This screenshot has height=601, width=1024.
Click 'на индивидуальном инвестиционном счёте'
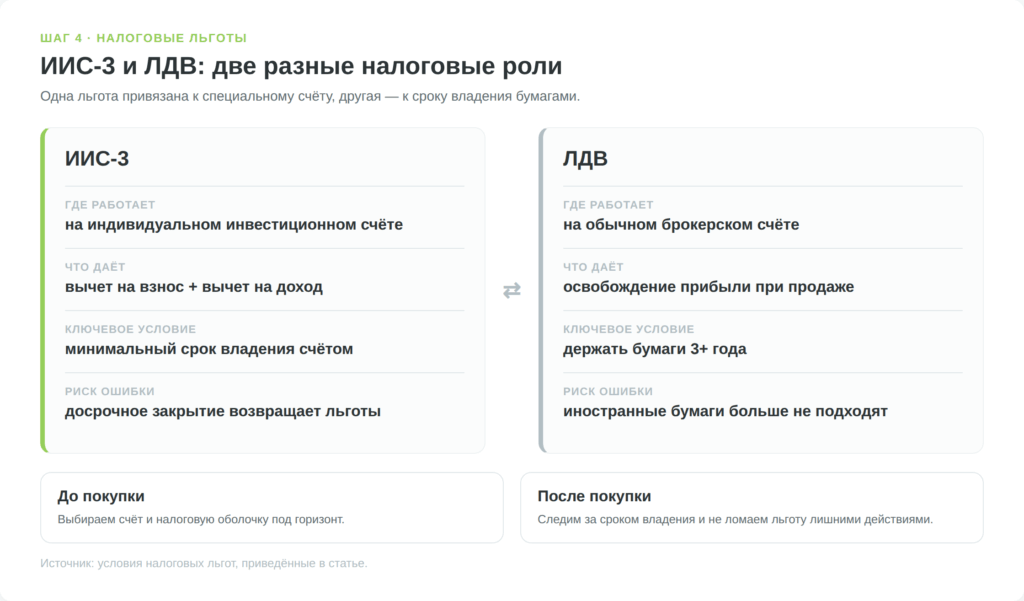pyautogui.click(x=234, y=225)
